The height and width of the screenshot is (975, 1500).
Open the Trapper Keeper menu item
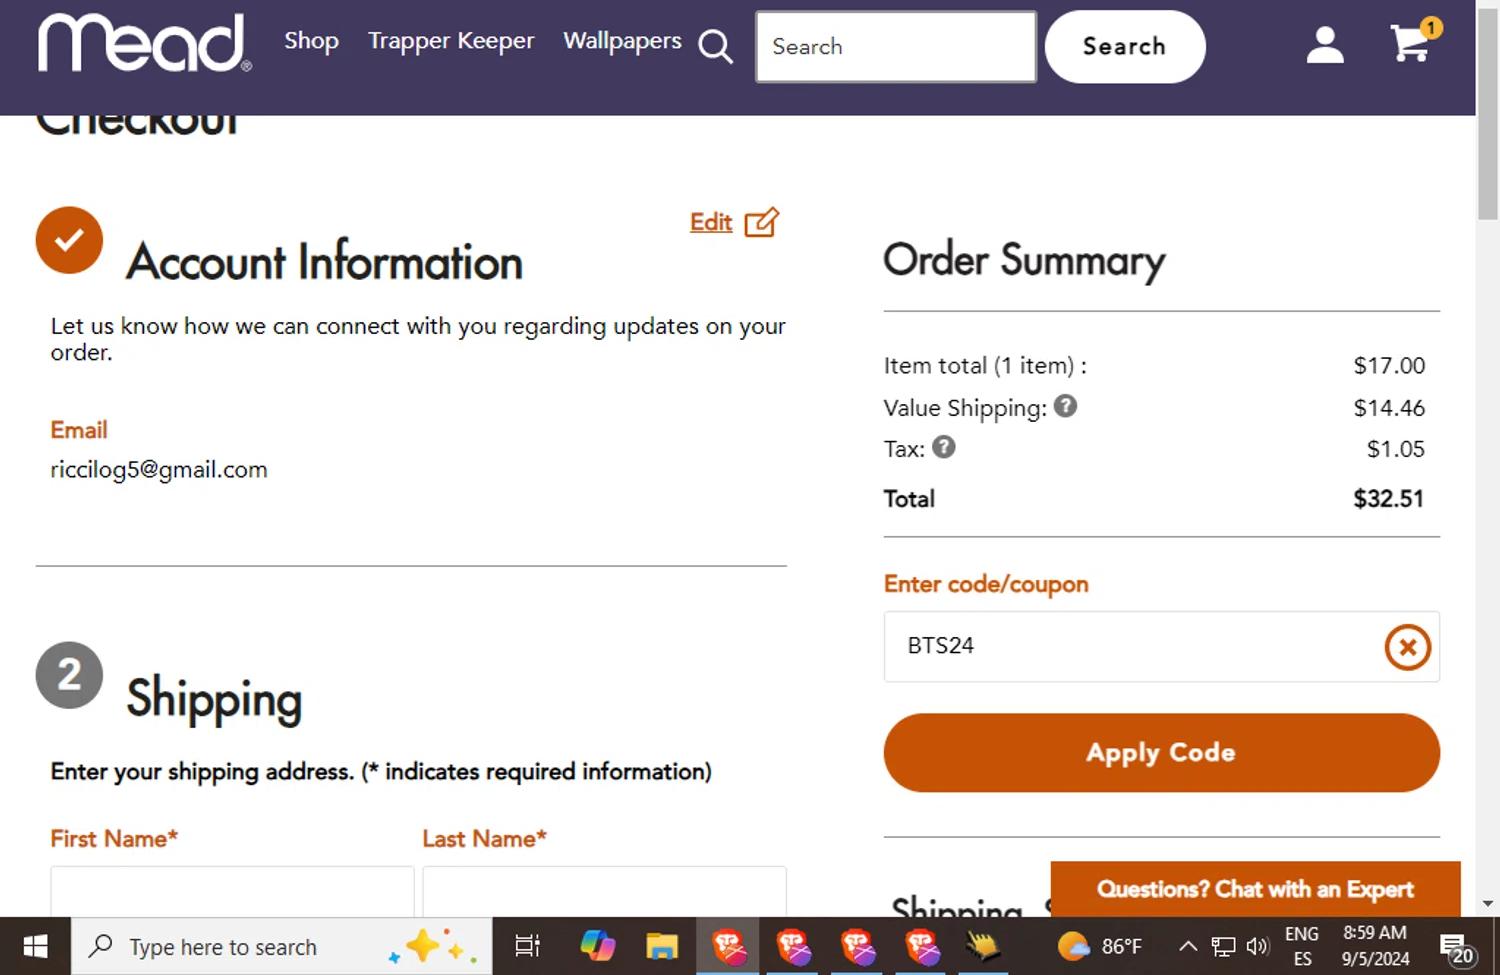click(x=451, y=41)
